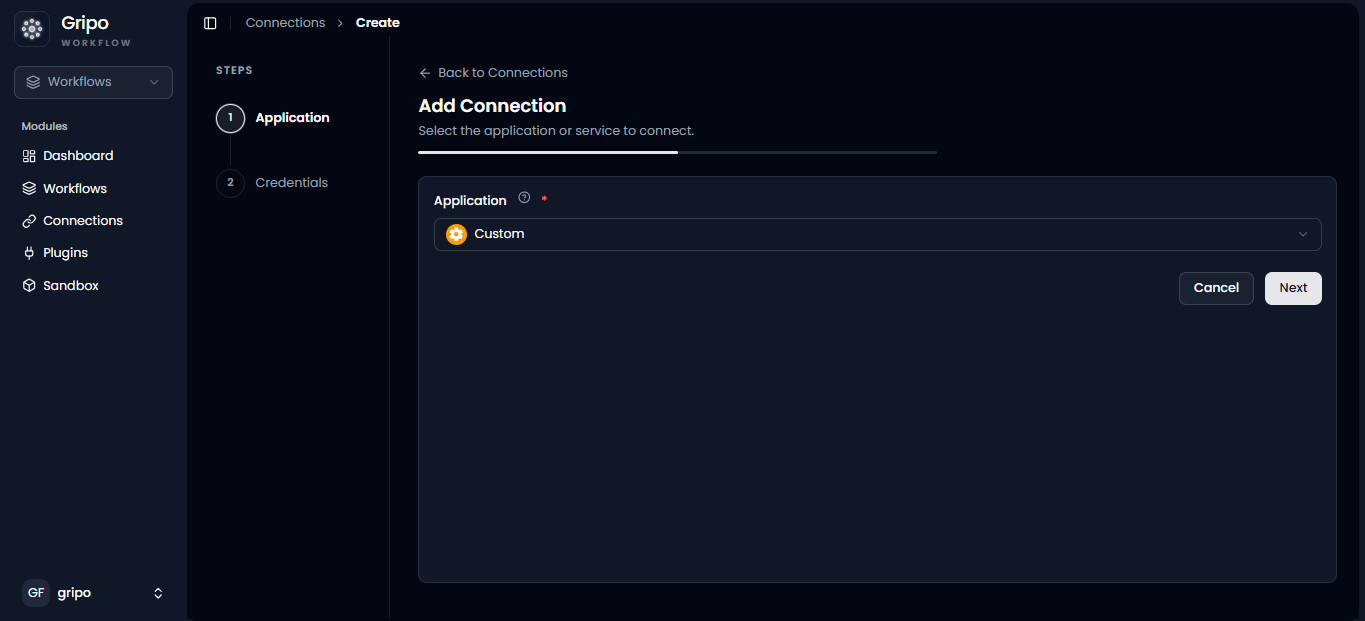Click the Application help question-mark icon
This screenshot has width=1365, height=621.
(524, 198)
